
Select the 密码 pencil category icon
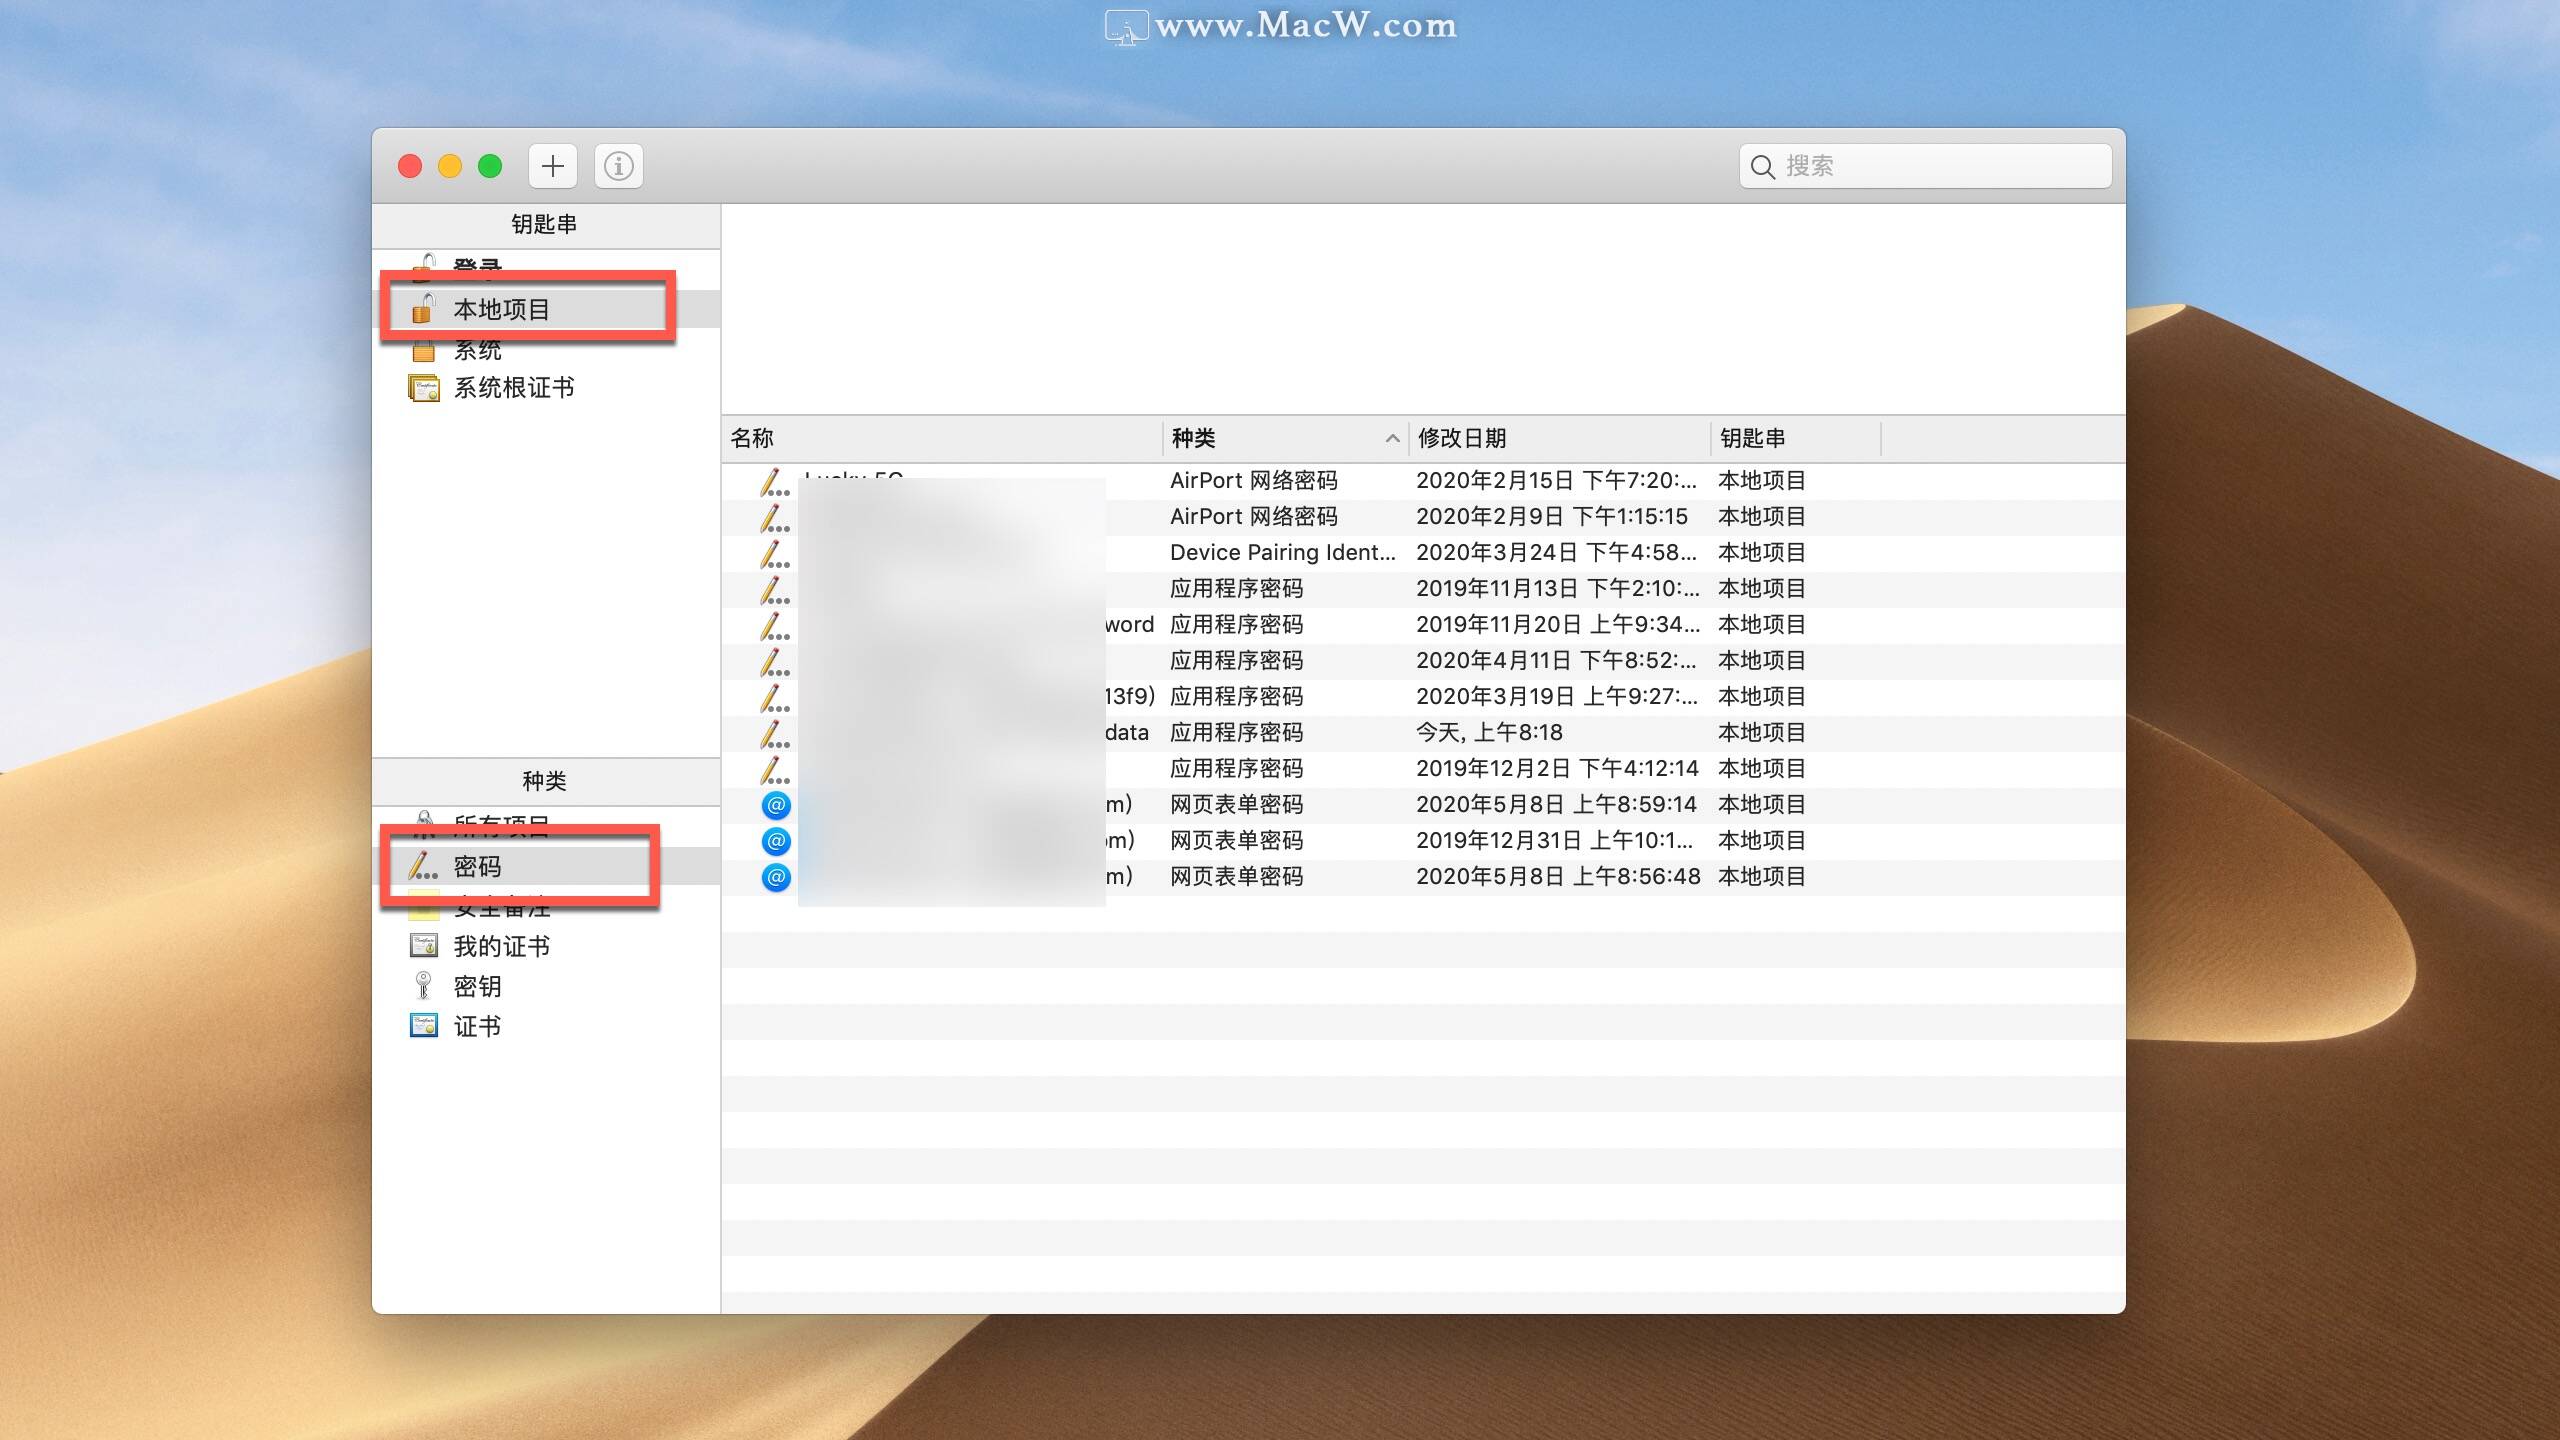coord(423,866)
